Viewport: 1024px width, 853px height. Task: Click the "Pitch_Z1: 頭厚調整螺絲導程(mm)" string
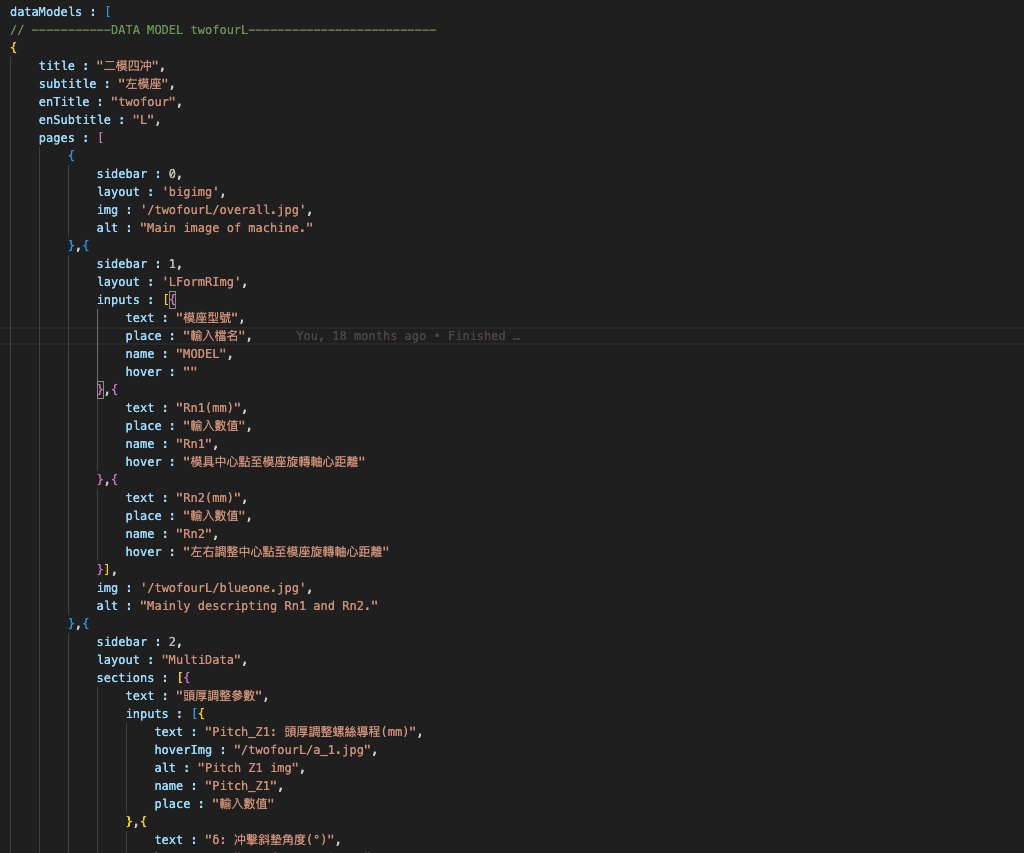coord(311,732)
